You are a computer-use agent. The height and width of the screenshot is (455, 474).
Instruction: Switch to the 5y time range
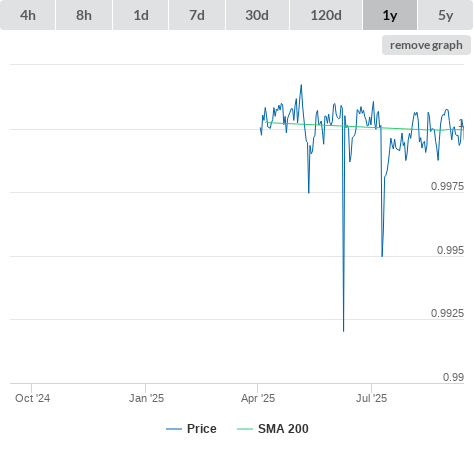pos(445,15)
